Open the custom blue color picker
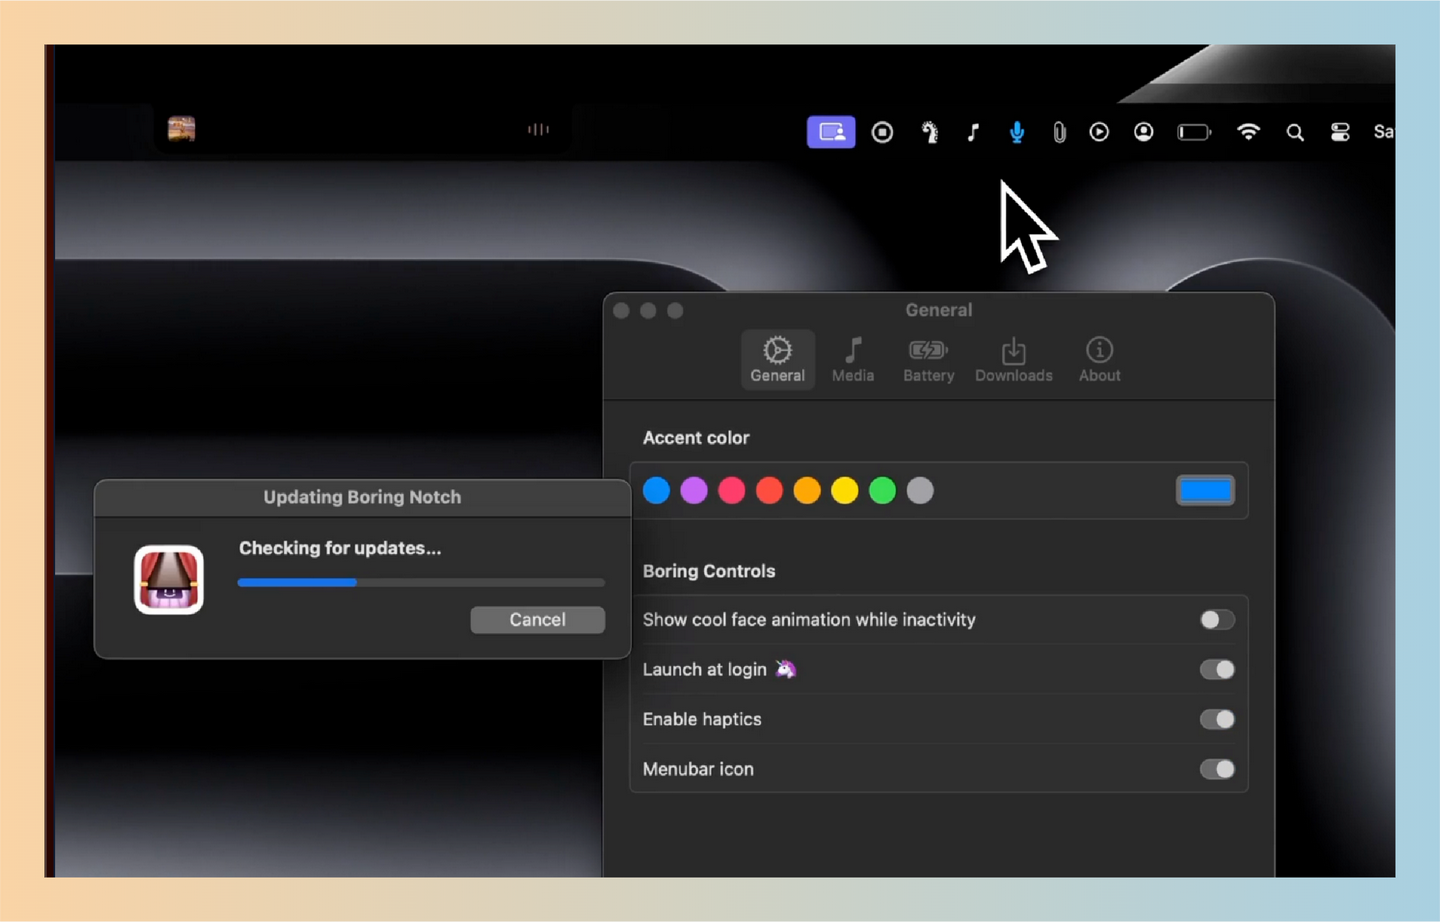 point(1205,490)
